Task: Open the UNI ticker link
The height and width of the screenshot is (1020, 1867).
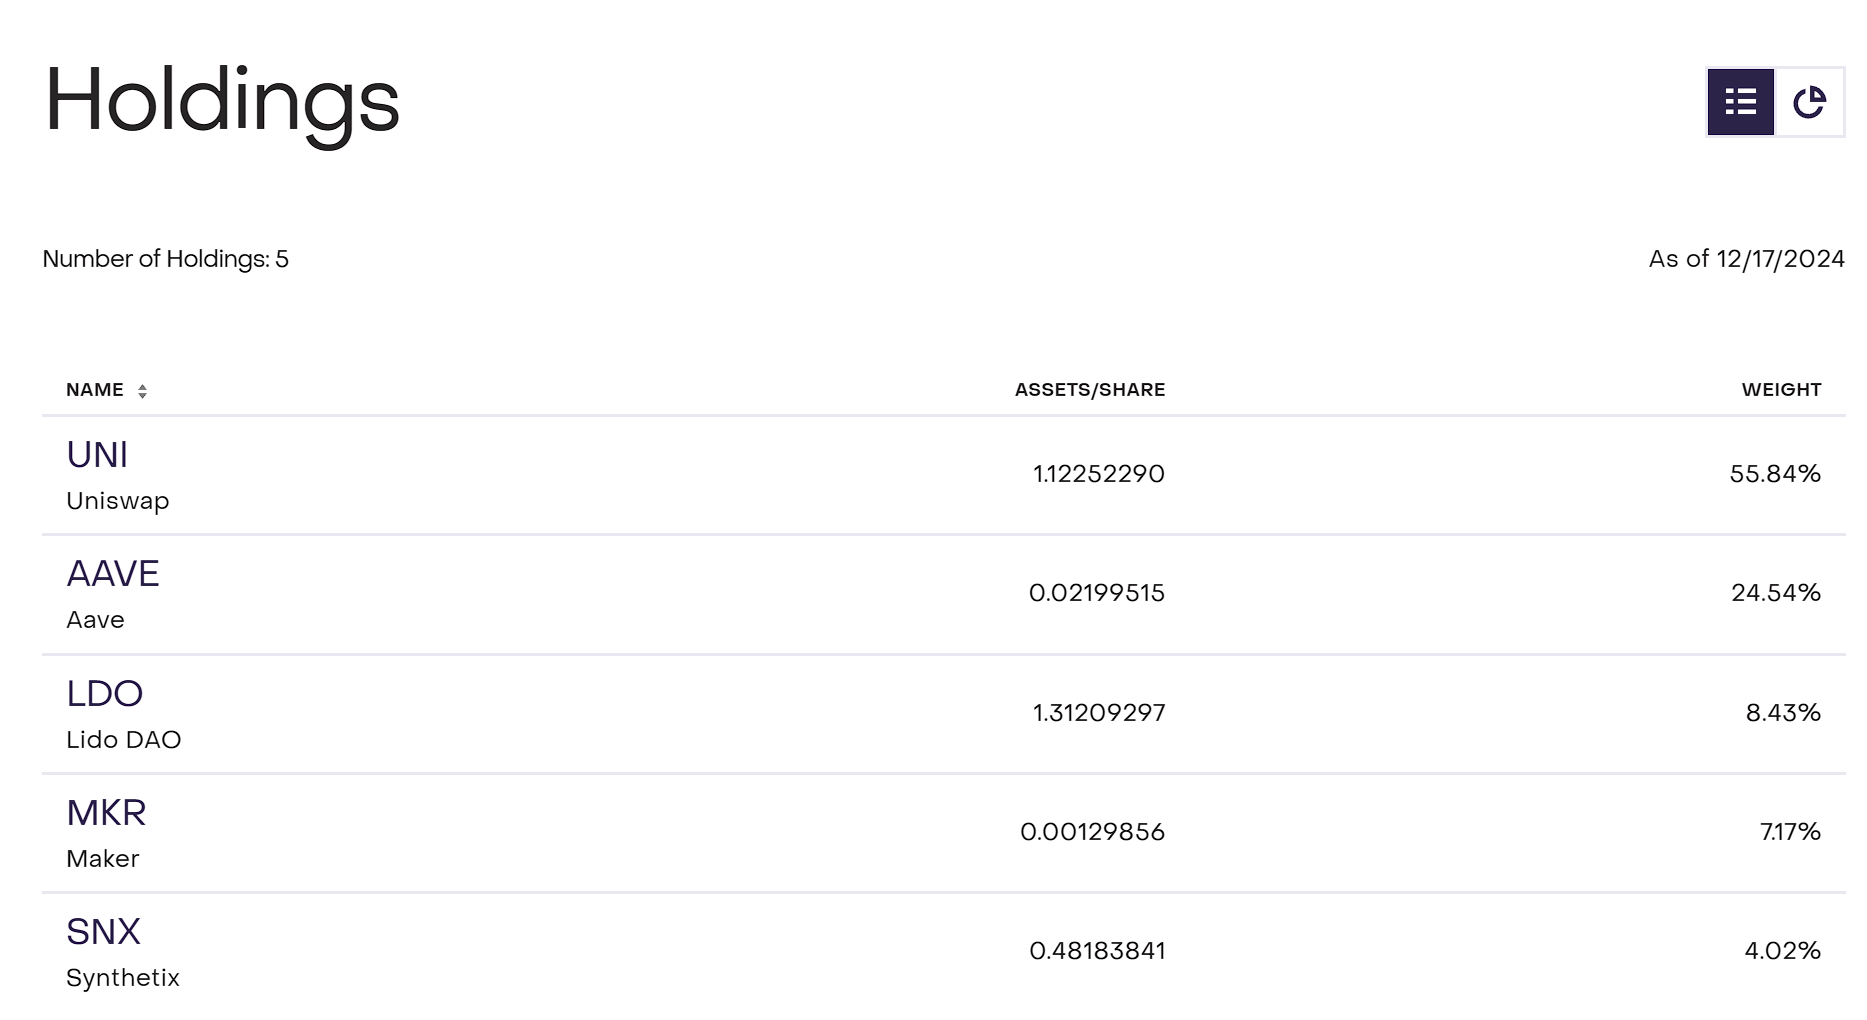Action: point(97,455)
